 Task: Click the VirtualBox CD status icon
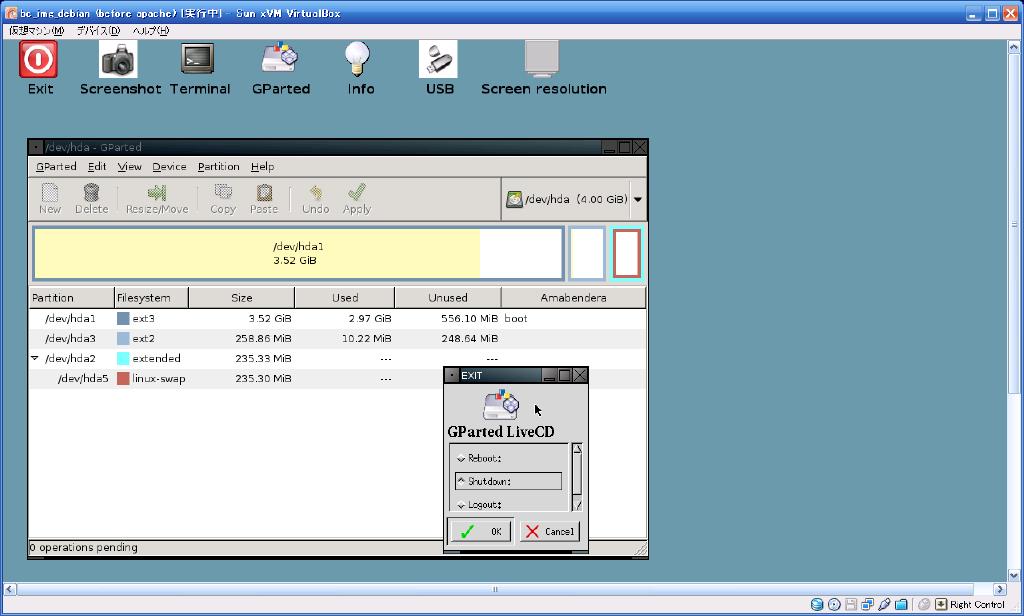[834, 604]
